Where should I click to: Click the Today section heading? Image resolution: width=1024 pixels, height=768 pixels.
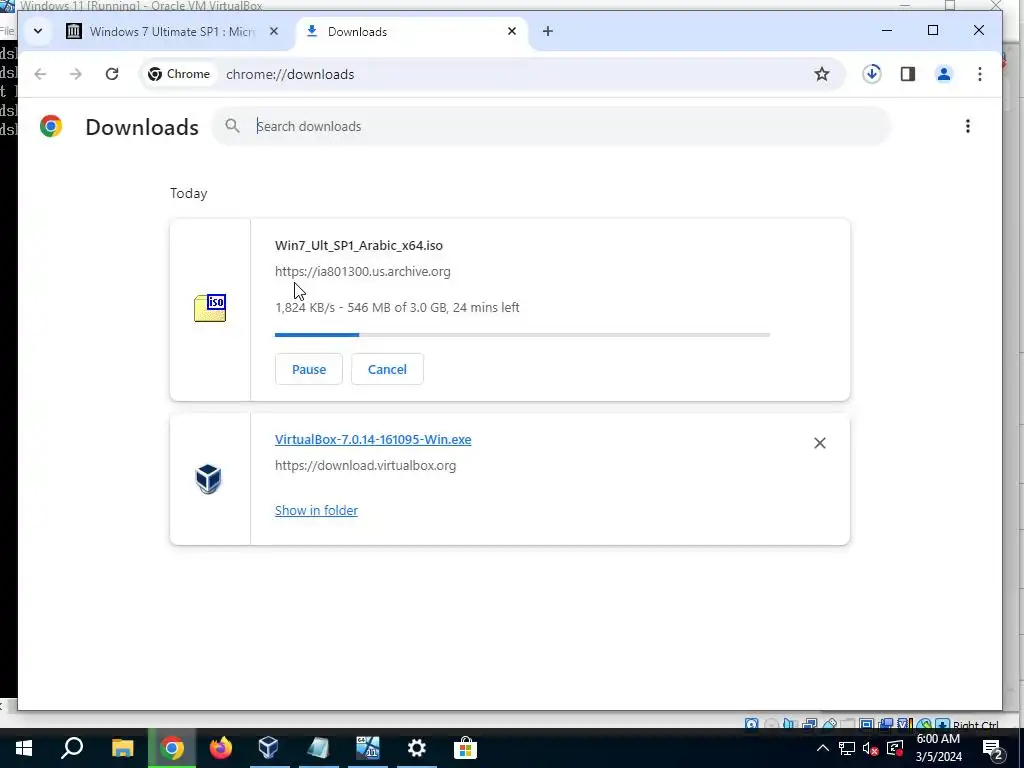point(189,193)
